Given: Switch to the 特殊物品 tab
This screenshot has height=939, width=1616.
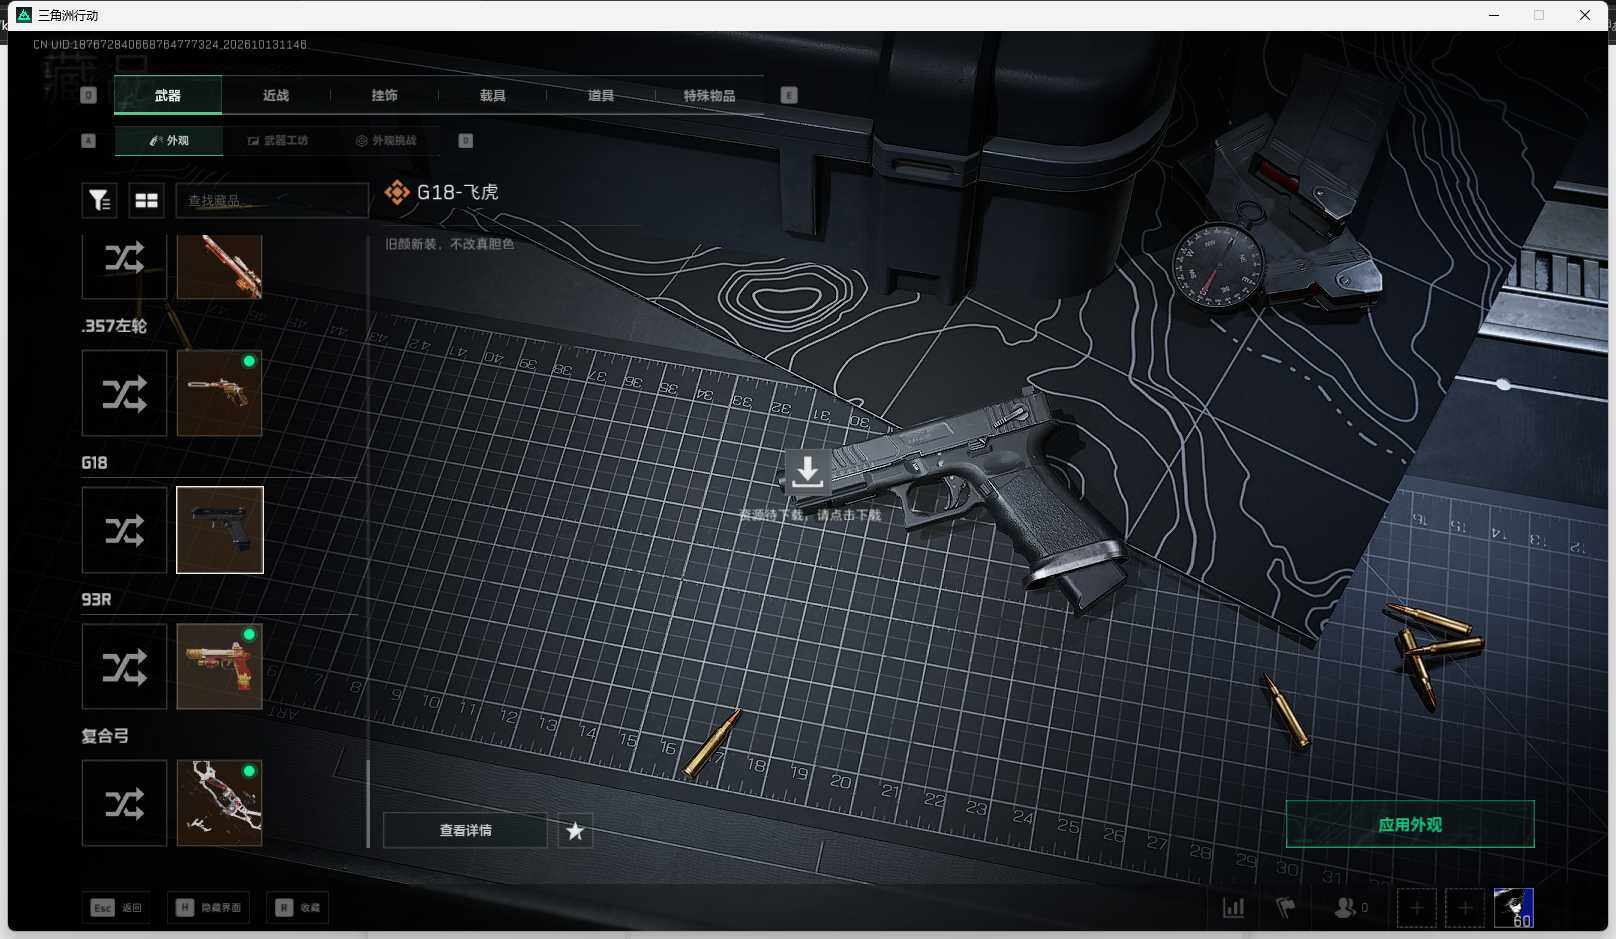Looking at the screenshot, I should point(709,95).
